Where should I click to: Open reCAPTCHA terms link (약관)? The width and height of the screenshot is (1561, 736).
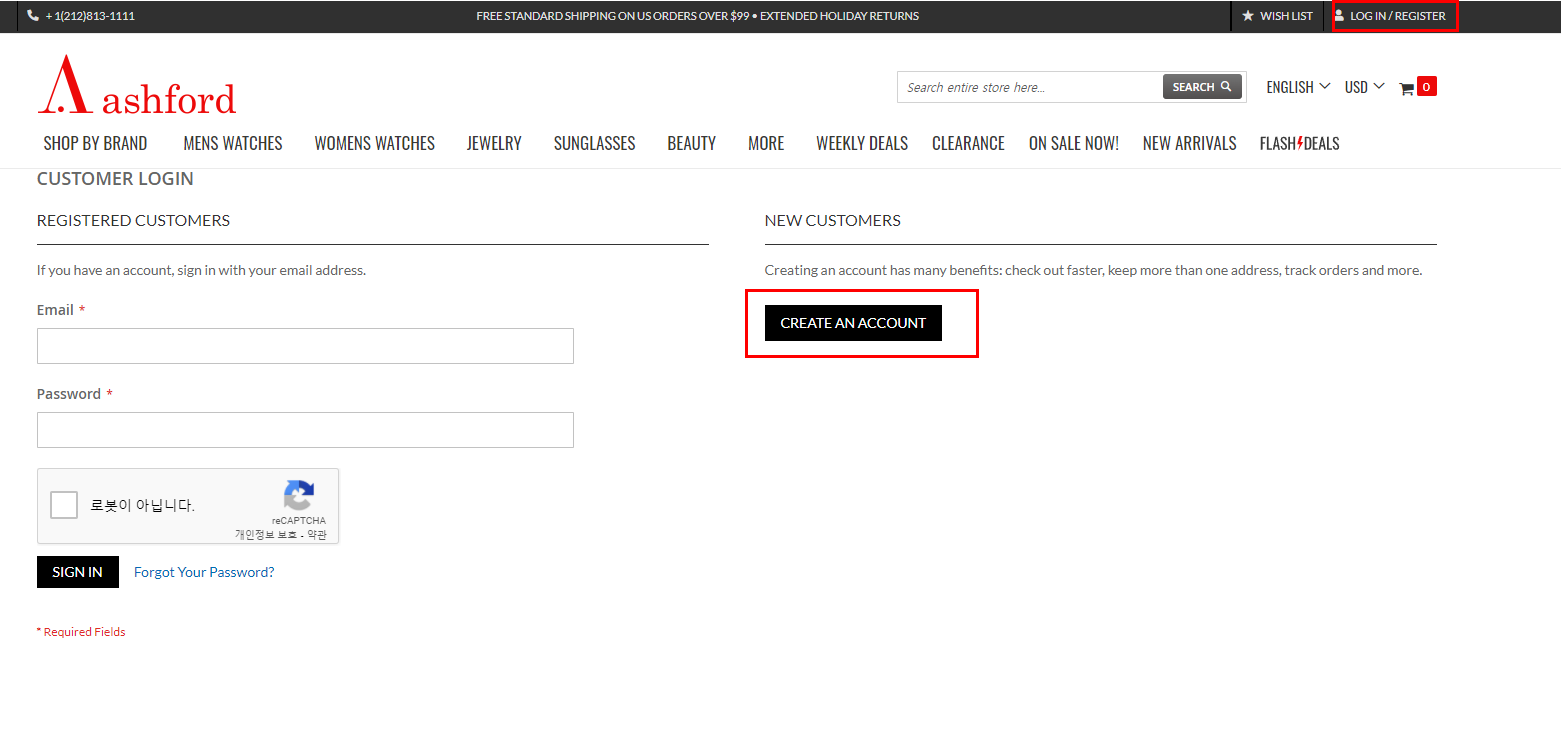(316, 535)
